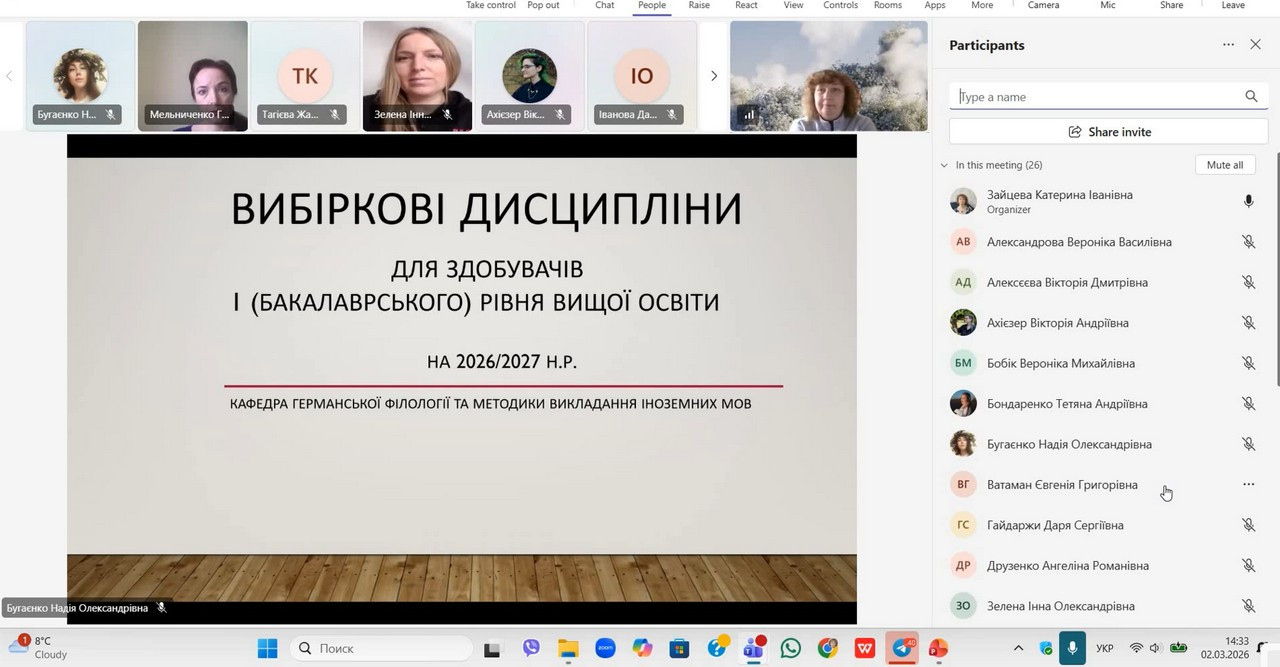Show next participant videos with right chevron
This screenshot has width=1280, height=667.
(x=714, y=76)
